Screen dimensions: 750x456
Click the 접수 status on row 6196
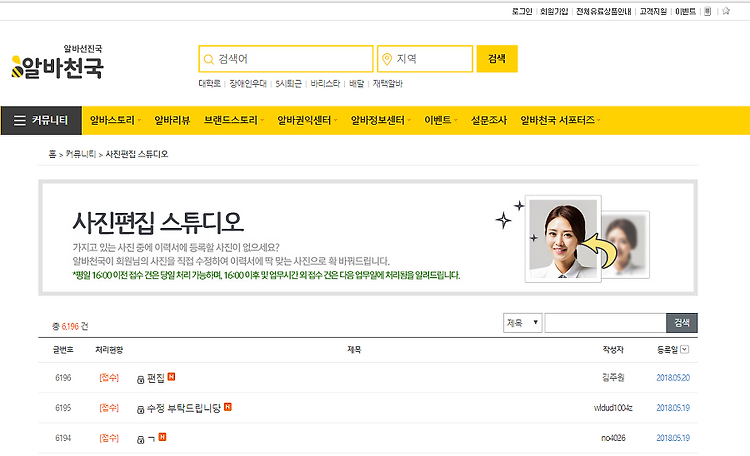(x=109, y=378)
